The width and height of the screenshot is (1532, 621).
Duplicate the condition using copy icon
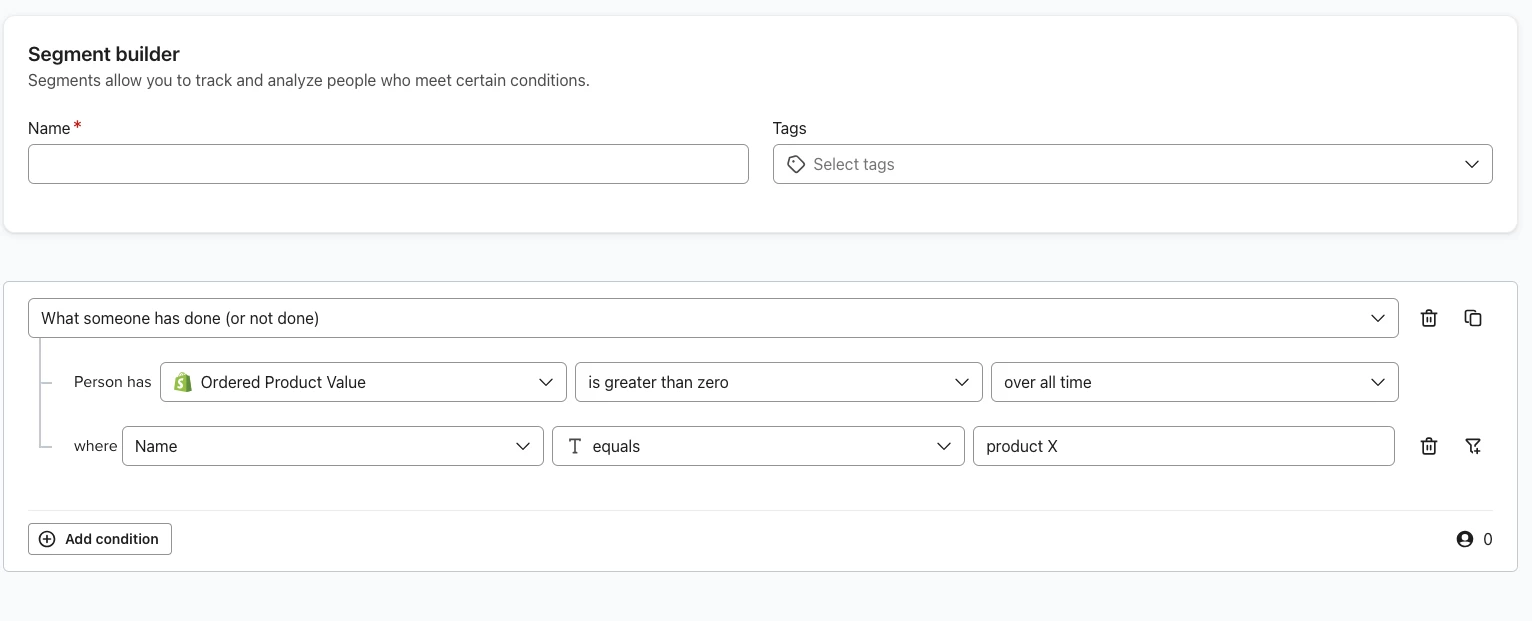(x=1473, y=318)
